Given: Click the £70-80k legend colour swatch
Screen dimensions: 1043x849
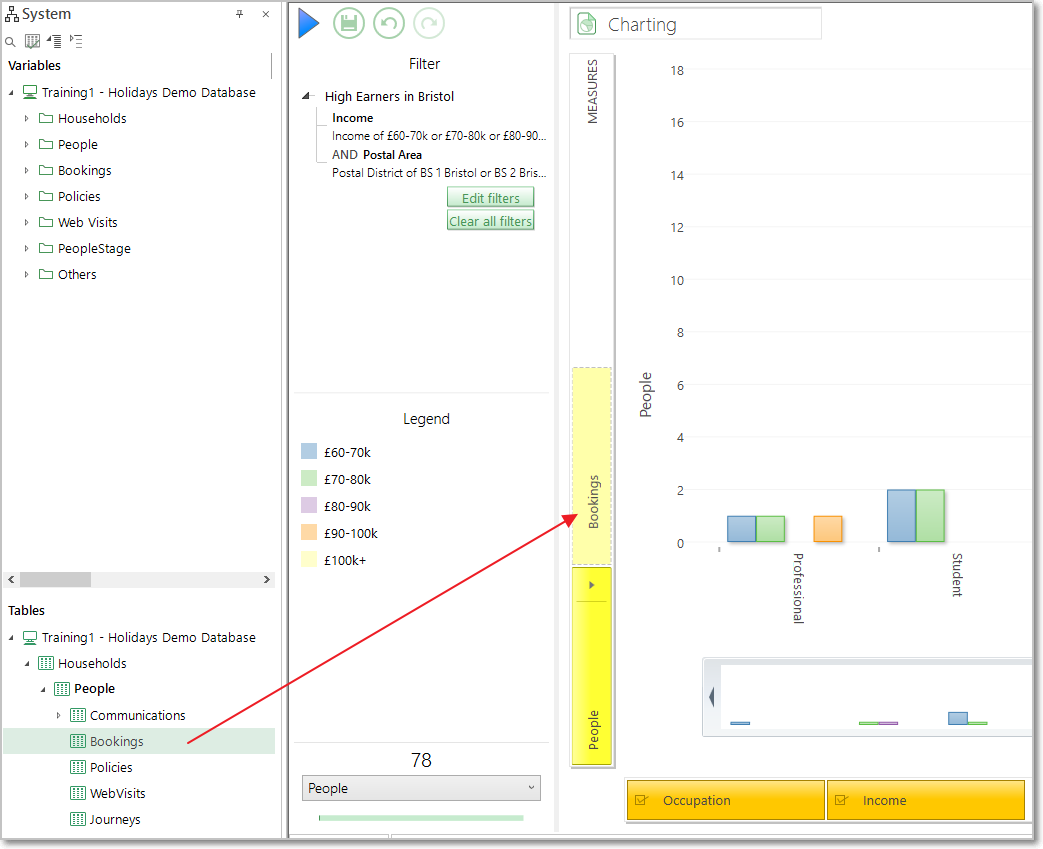Looking at the screenshot, I should pos(309,478).
